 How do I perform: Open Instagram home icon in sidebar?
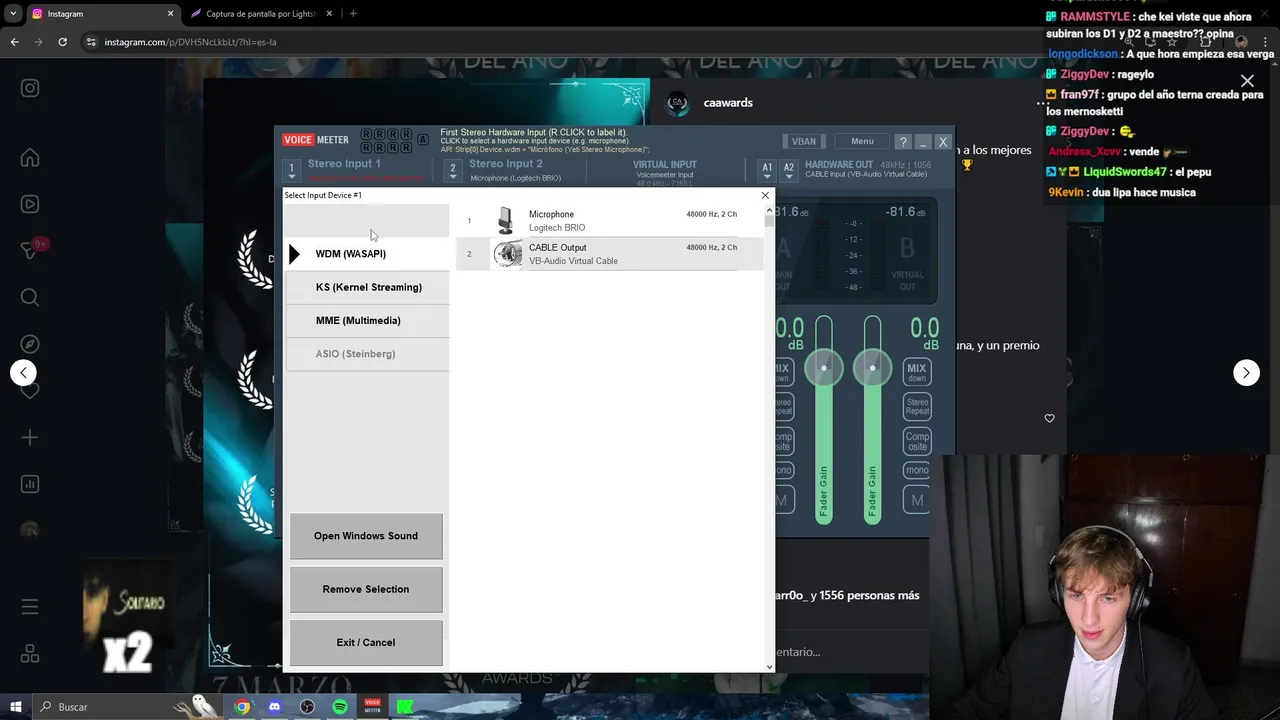pyautogui.click(x=30, y=158)
